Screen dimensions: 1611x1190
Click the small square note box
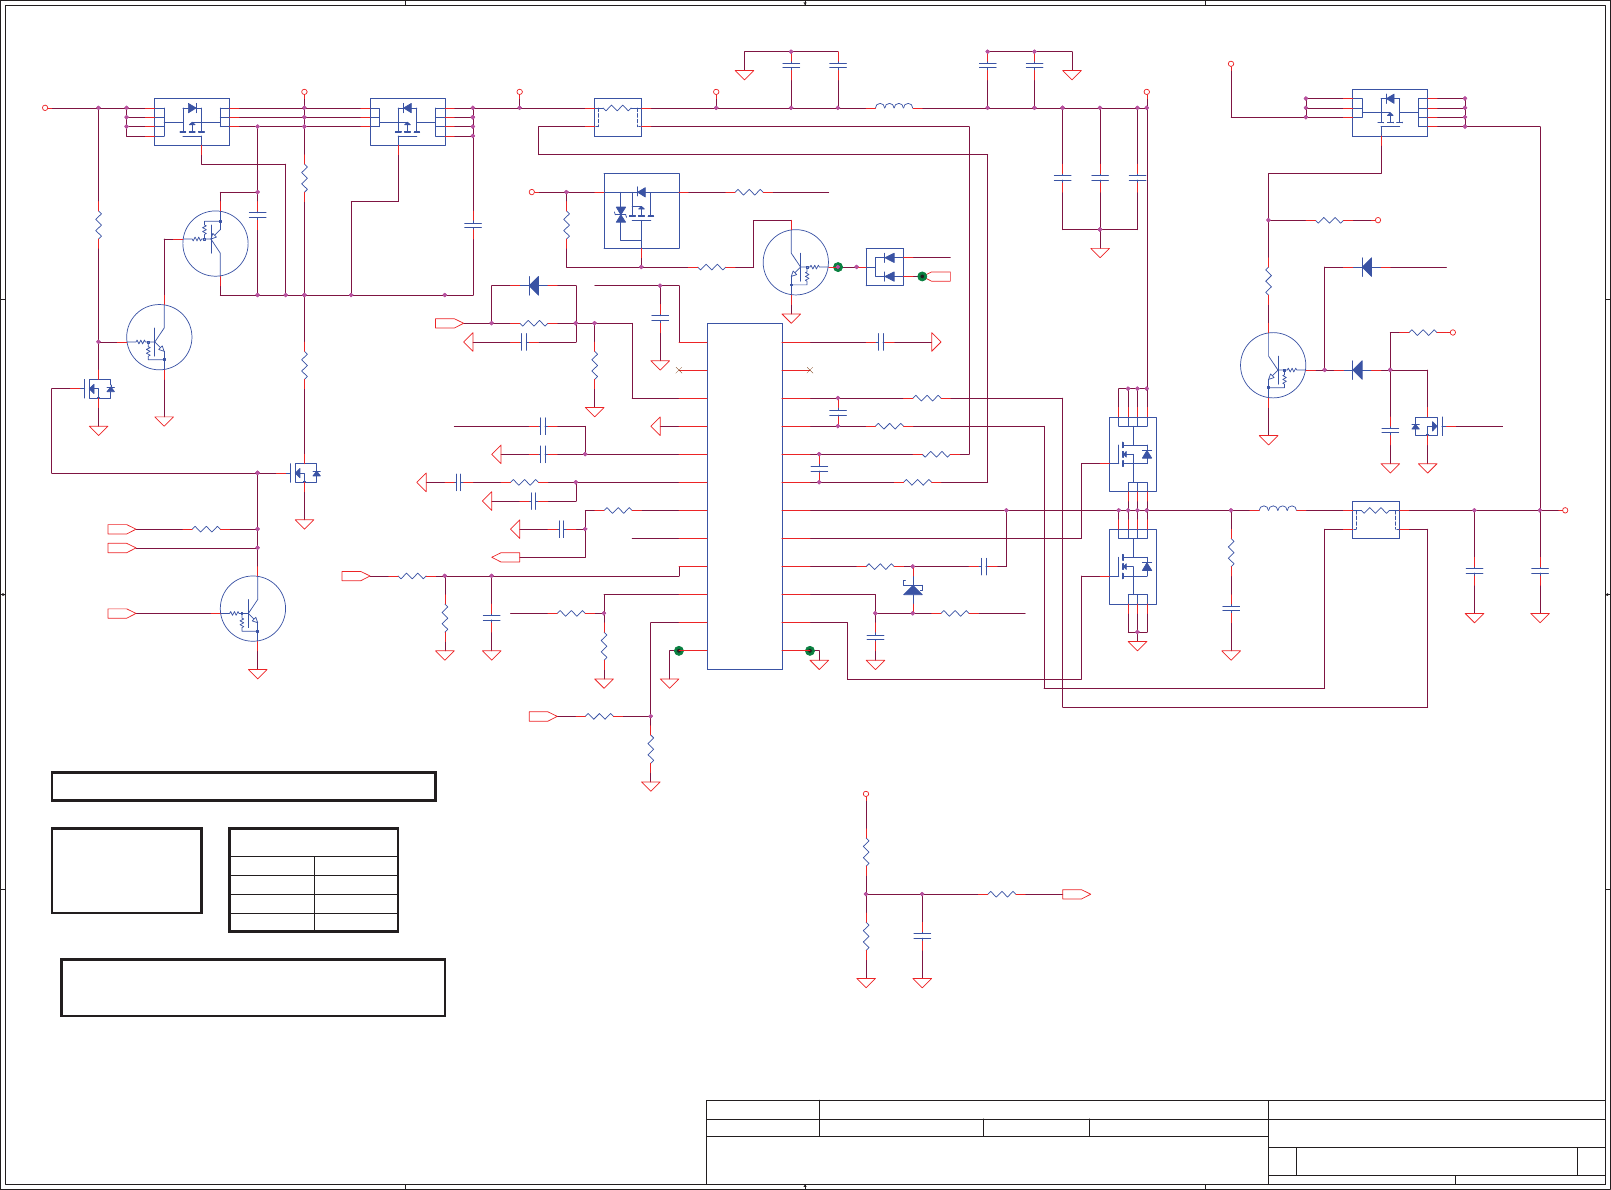pyautogui.click(x=127, y=870)
